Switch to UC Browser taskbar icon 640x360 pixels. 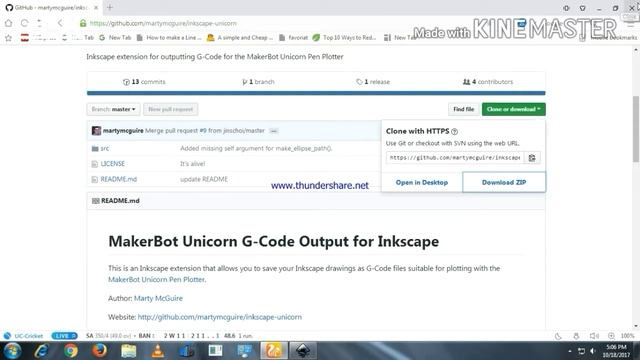(273, 351)
